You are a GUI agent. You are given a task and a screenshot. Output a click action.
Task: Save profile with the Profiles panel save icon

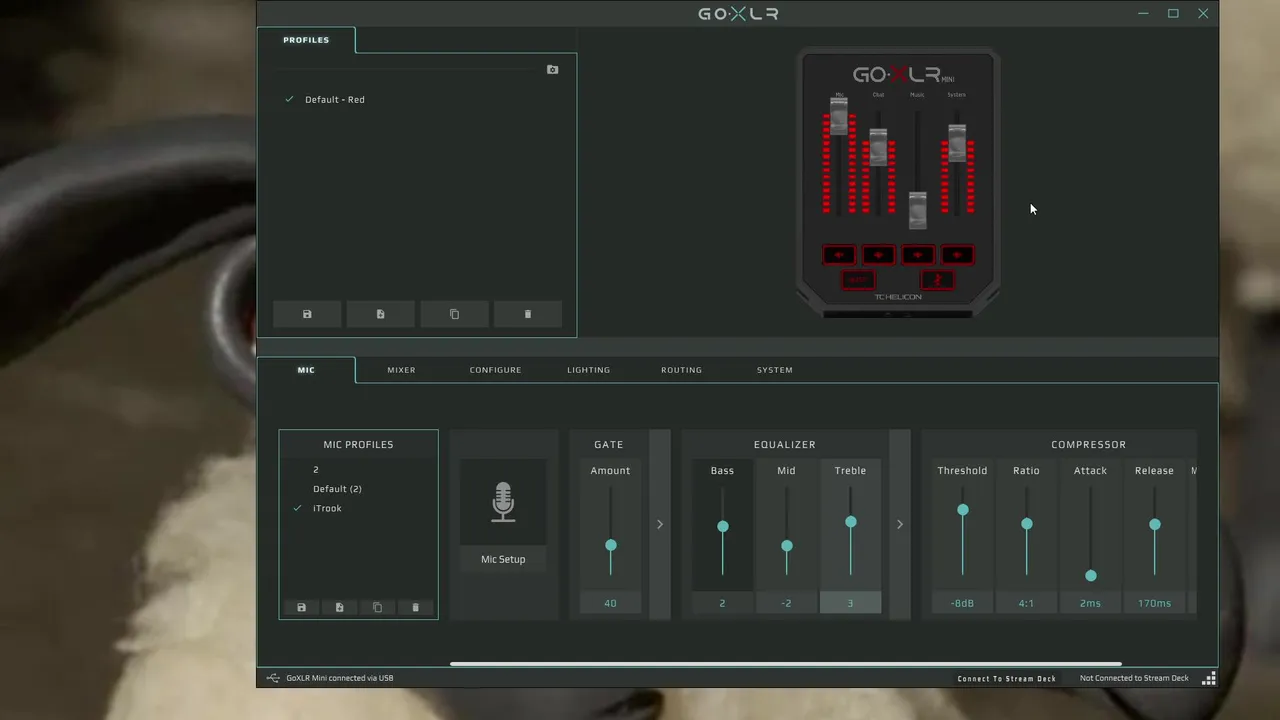[307, 314]
